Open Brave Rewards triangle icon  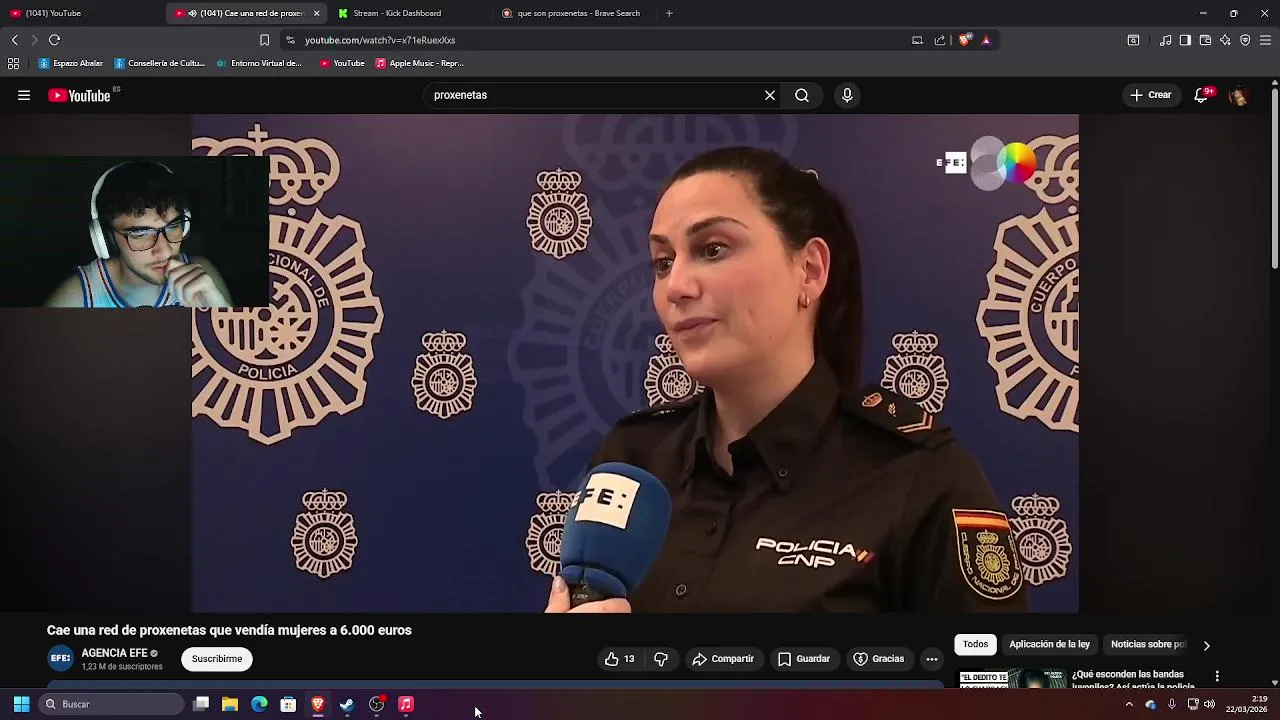986,40
